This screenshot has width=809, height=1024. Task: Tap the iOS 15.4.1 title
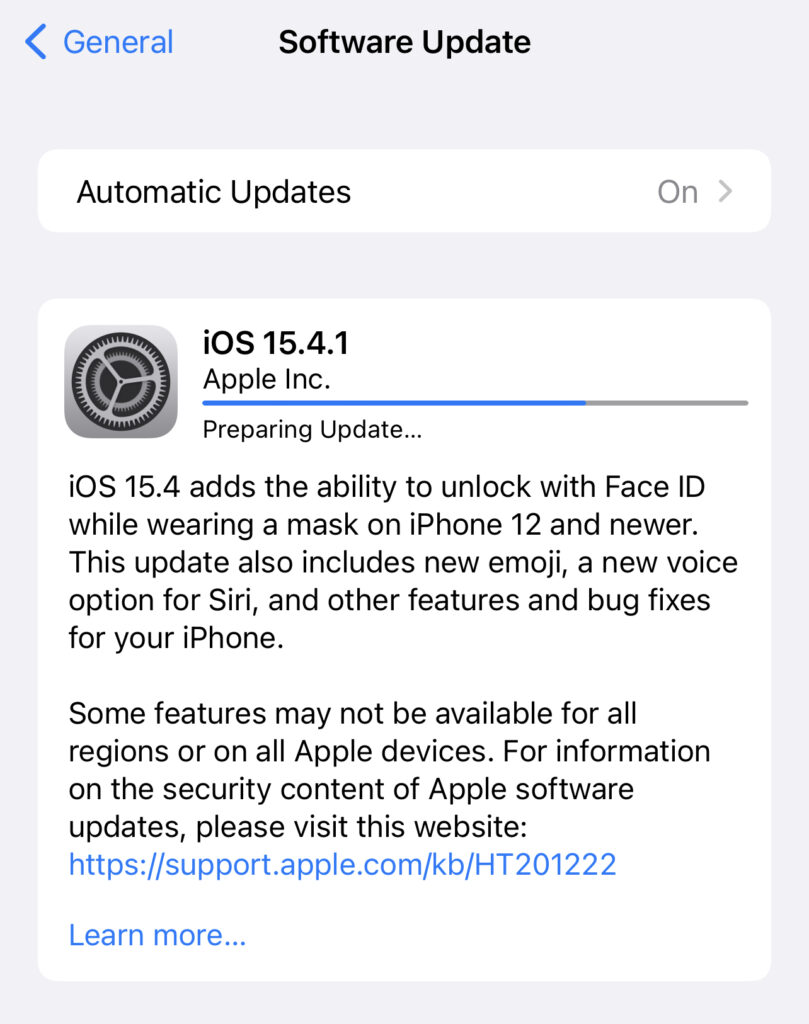(276, 343)
